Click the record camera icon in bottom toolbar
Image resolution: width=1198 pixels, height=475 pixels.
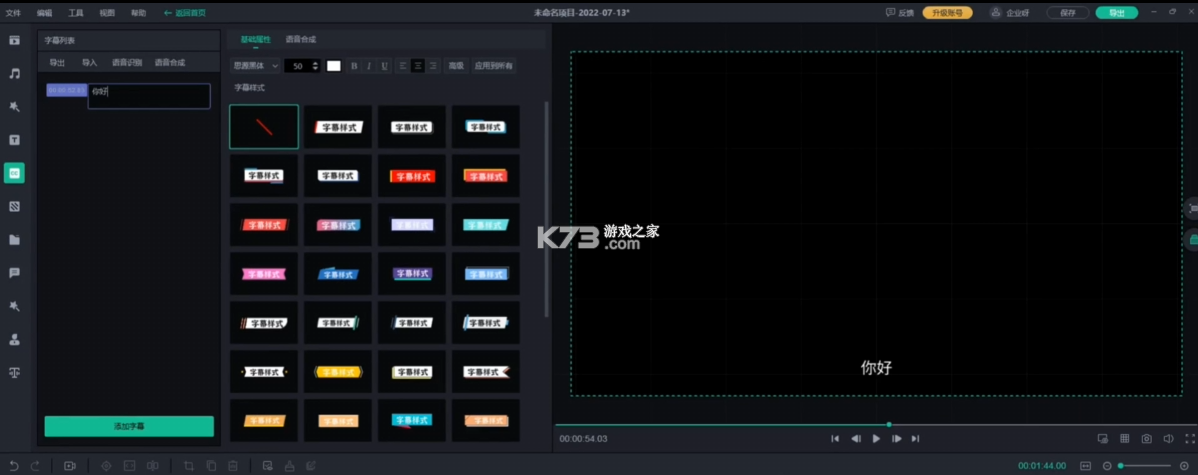click(x=70, y=466)
